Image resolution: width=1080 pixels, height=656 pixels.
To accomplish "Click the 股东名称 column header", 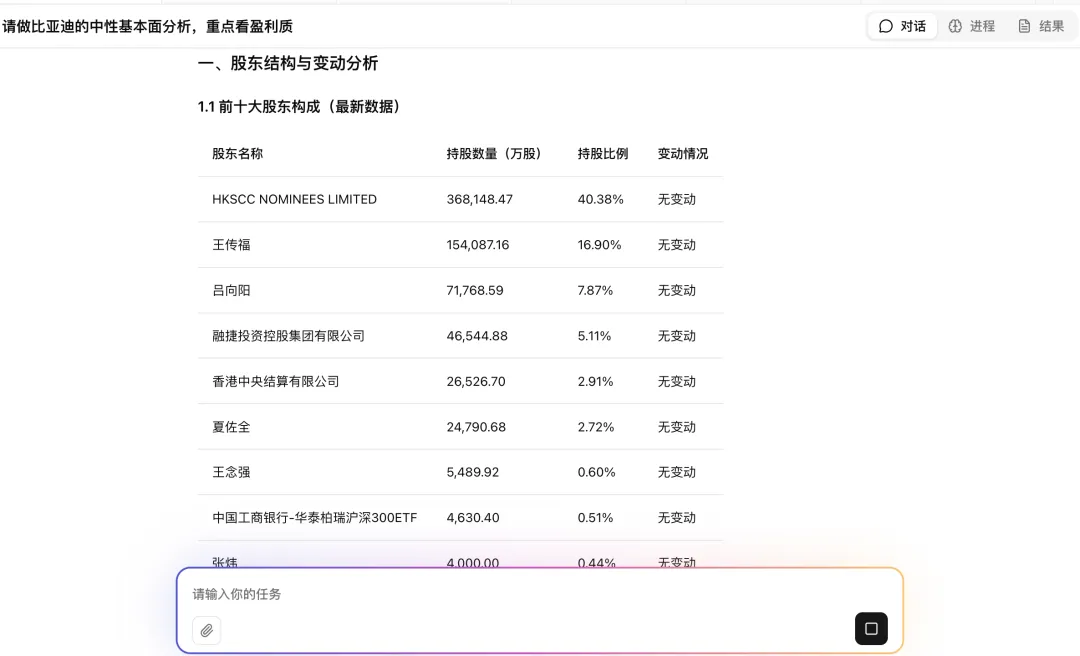I will point(238,154).
